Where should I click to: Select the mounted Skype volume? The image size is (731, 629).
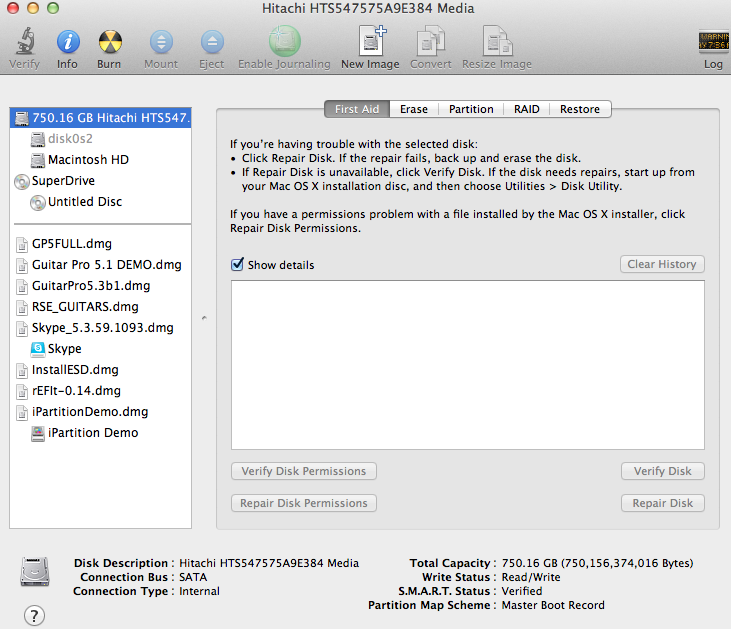[x=100, y=348]
